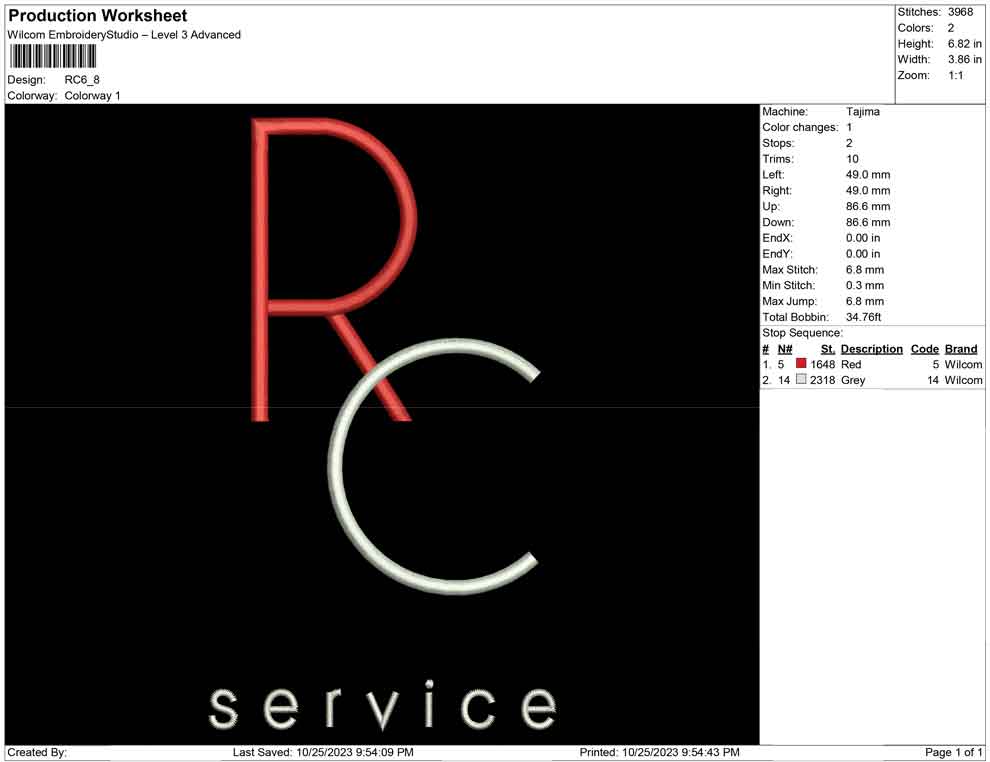Click the Color changes entry
This screenshot has height=762, width=990.
(798, 127)
